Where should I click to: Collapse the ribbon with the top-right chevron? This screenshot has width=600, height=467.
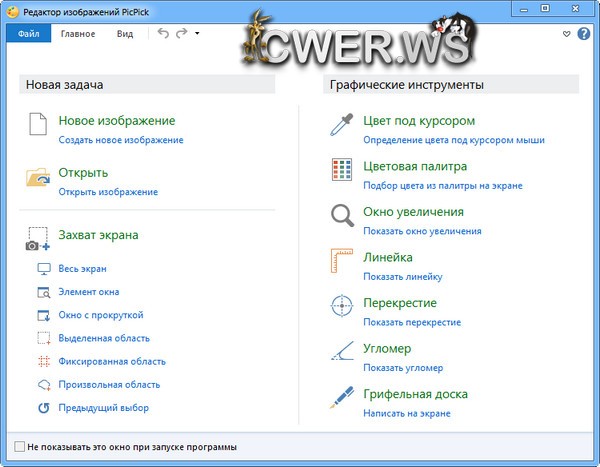pyautogui.click(x=567, y=34)
